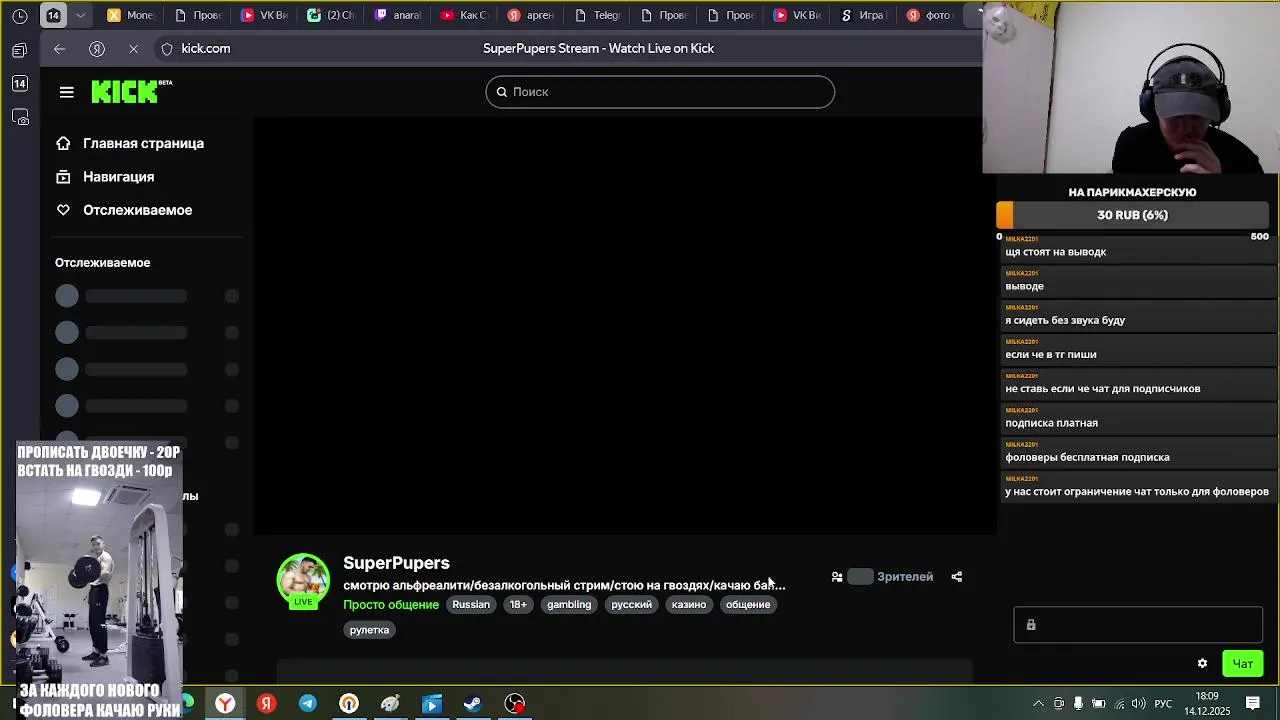This screenshot has height=720, width=1280.
Task: Switch to the (2) Ch tab
Action: (x=331, y=15)
